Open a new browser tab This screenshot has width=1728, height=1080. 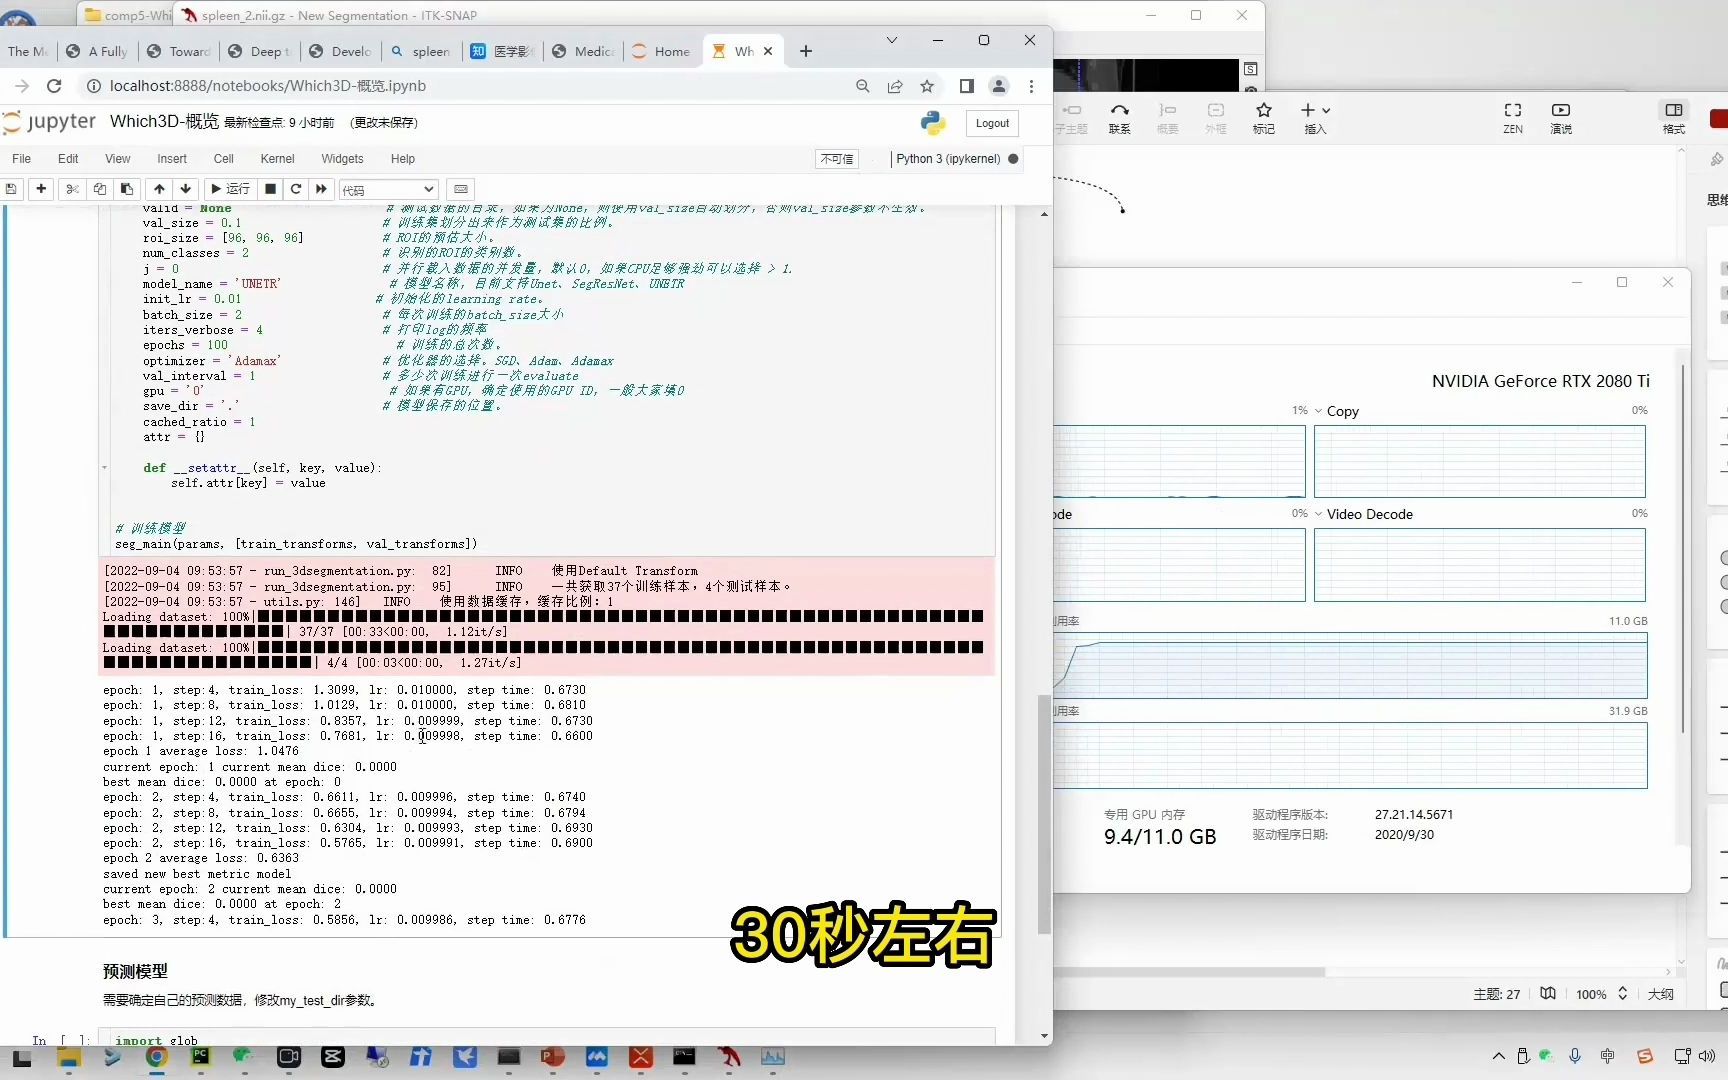coord(806,51)
